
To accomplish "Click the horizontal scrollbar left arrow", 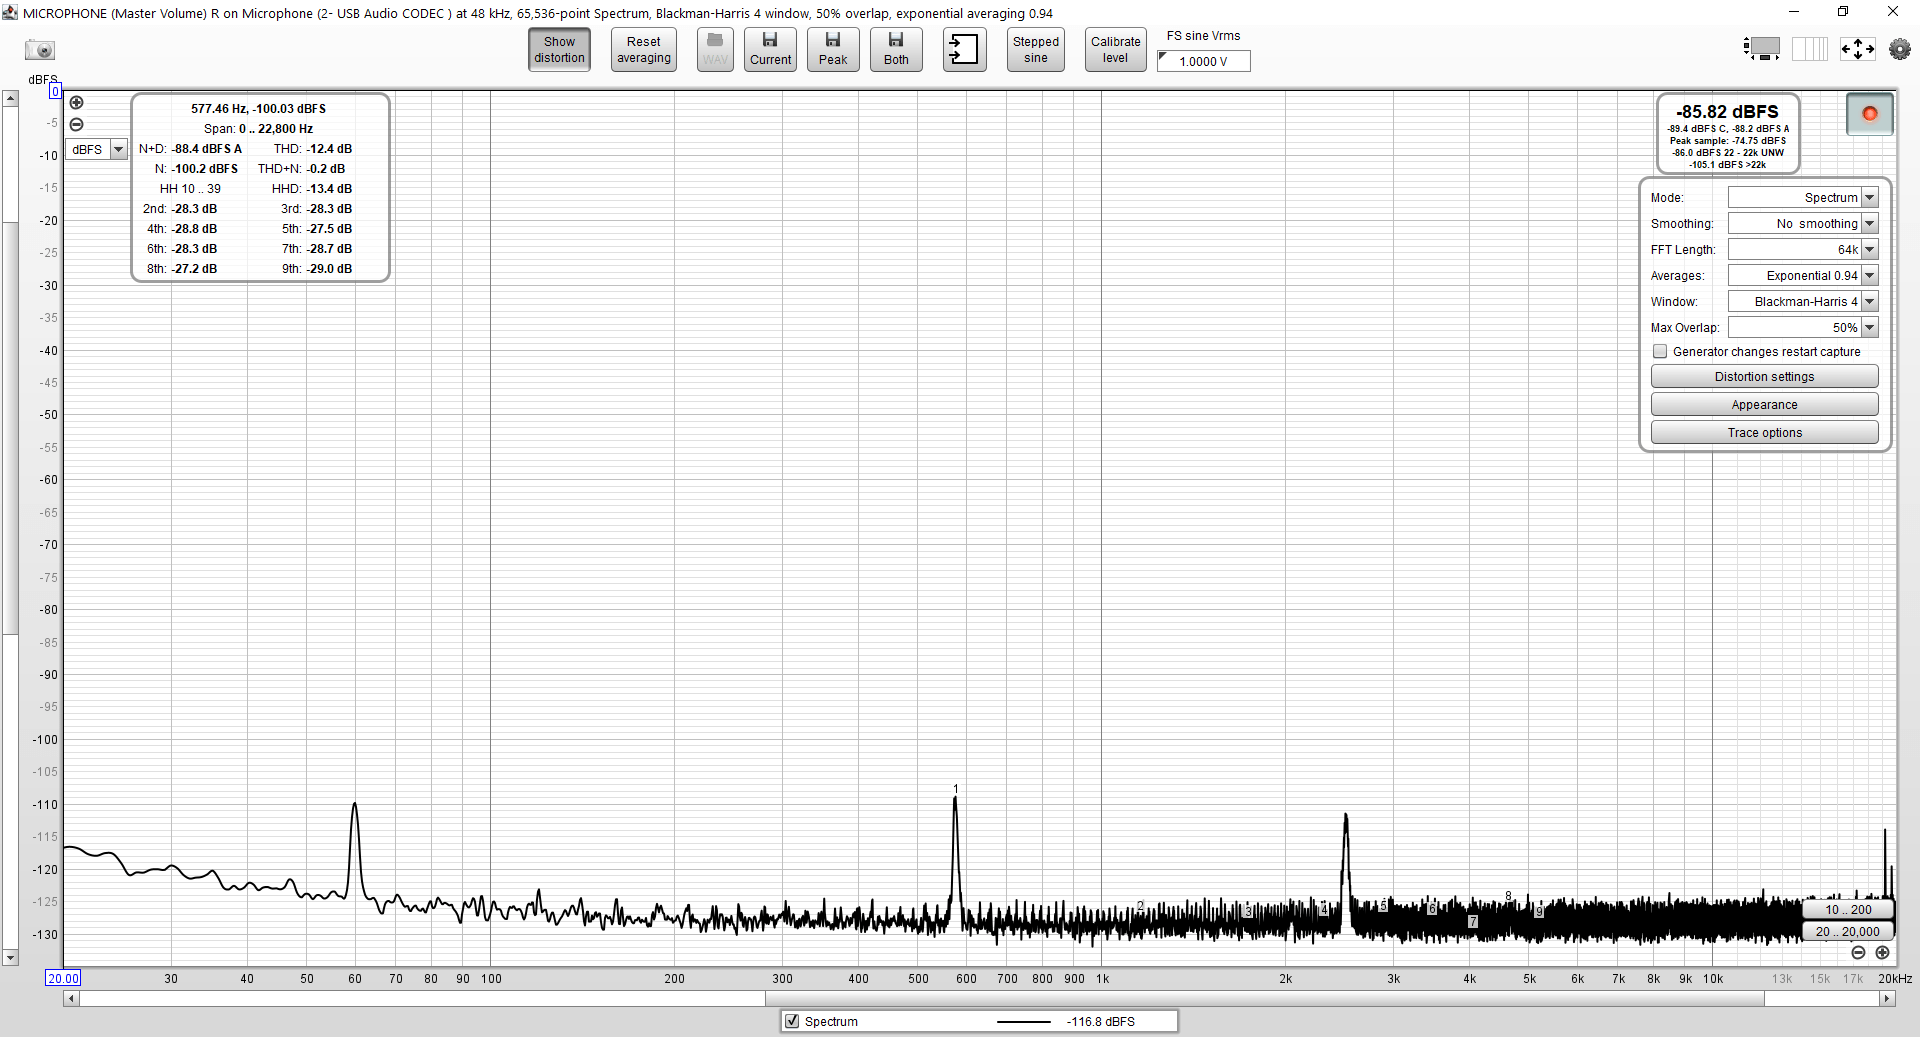I will click(x=71, y=998).
